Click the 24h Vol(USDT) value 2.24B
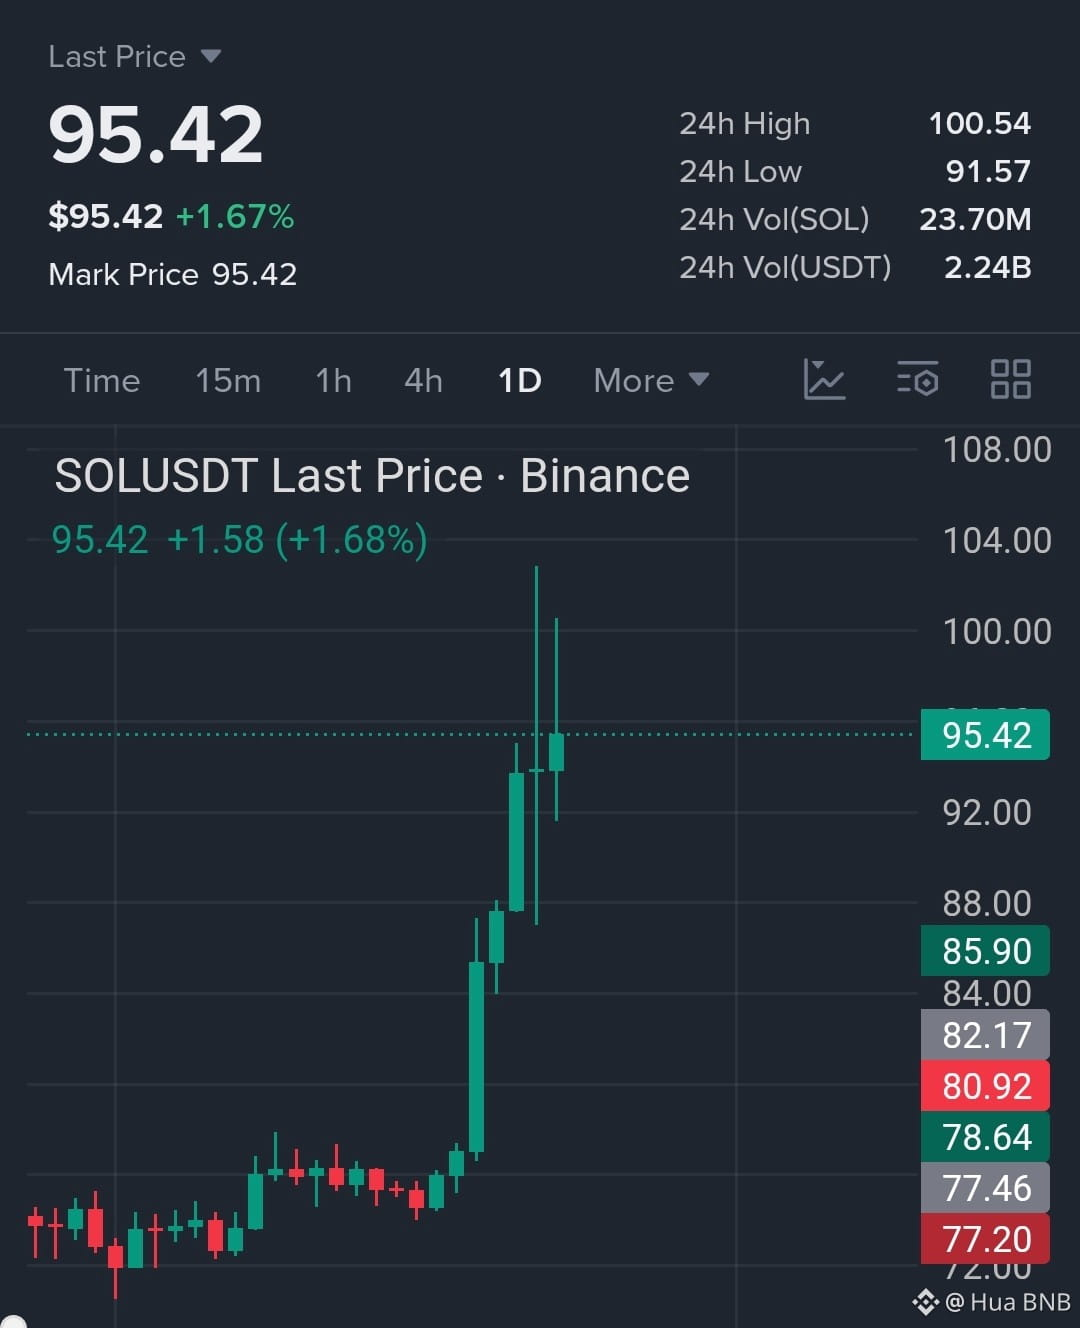Viewport: 1080px width, 1328px height. click(x=987, y=267)
